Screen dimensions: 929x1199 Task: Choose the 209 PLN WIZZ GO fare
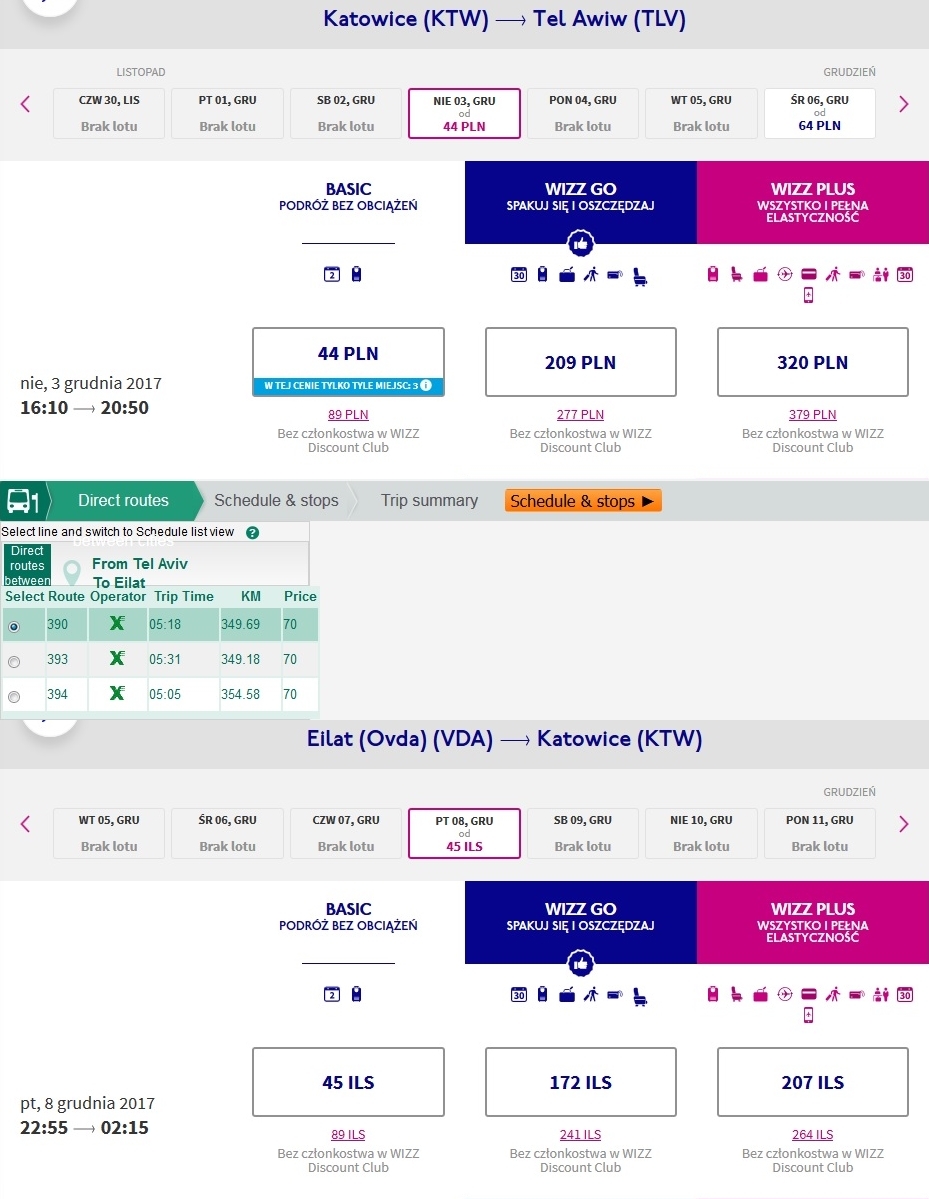(x=580, y=362)
